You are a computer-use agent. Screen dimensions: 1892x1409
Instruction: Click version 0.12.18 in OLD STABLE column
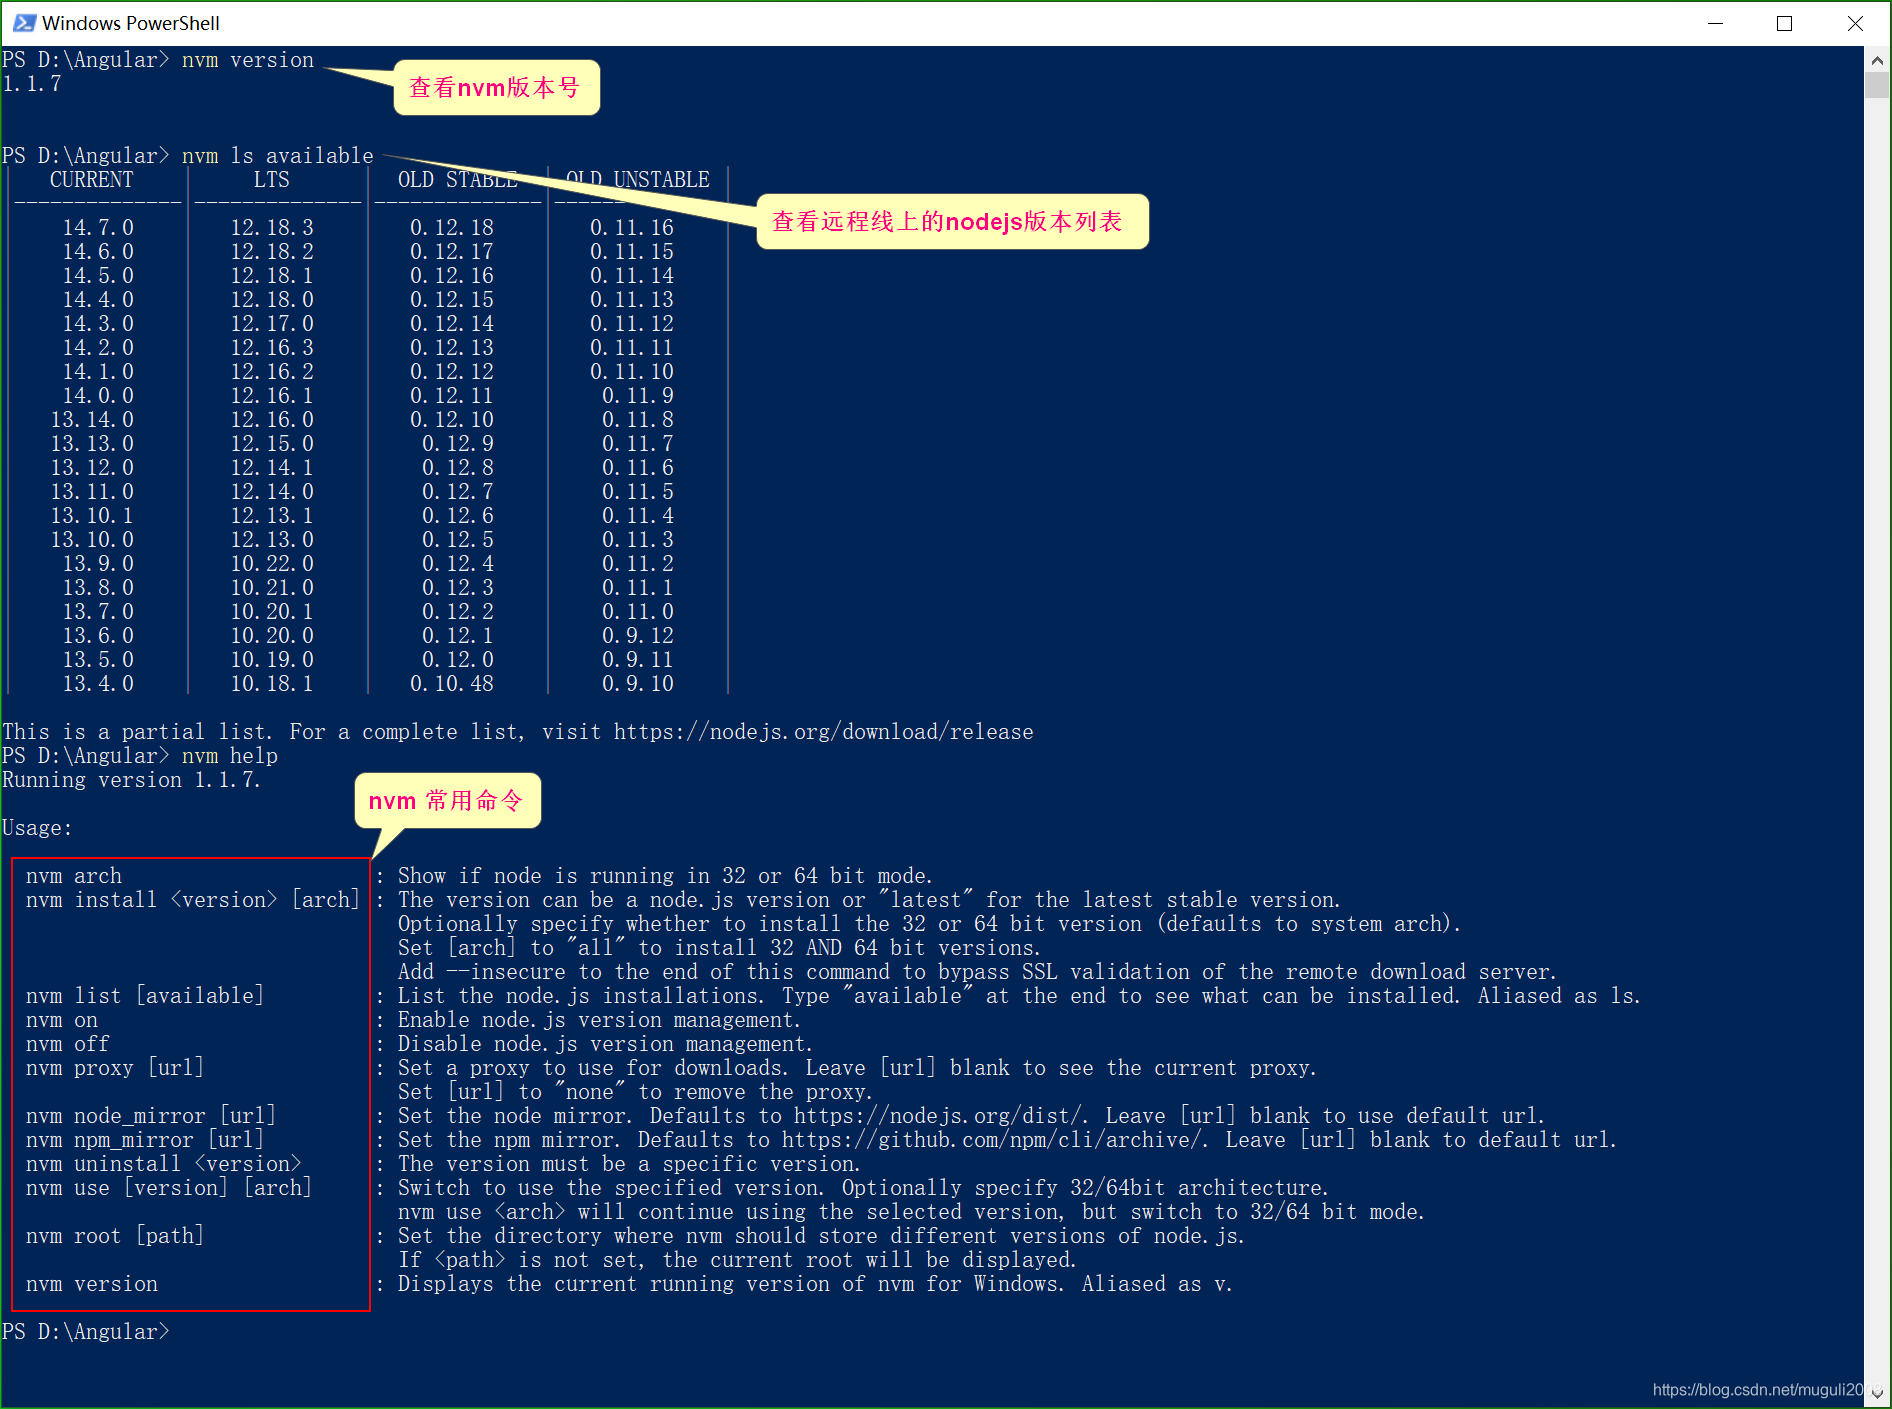pos(452,228)
